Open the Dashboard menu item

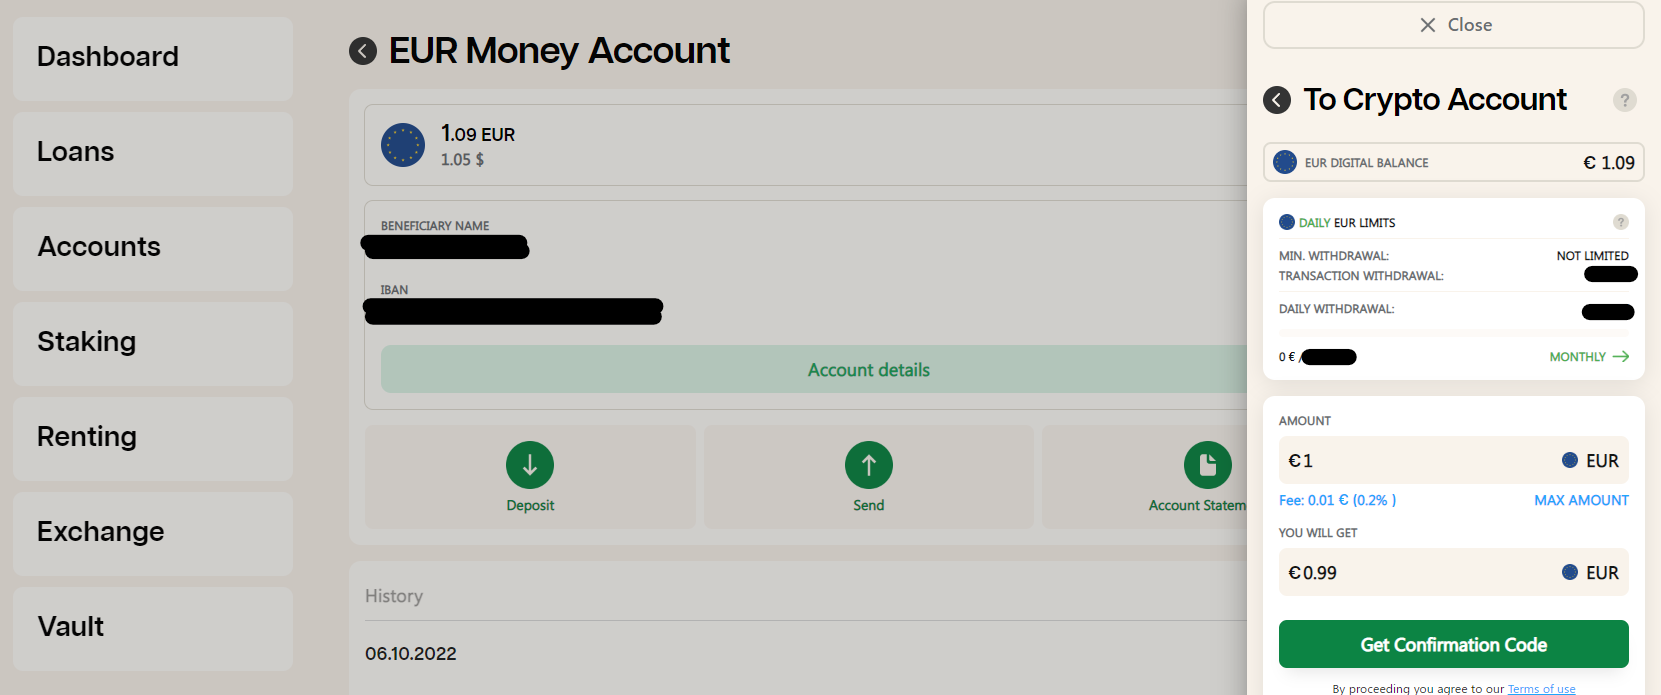(153, 58)
